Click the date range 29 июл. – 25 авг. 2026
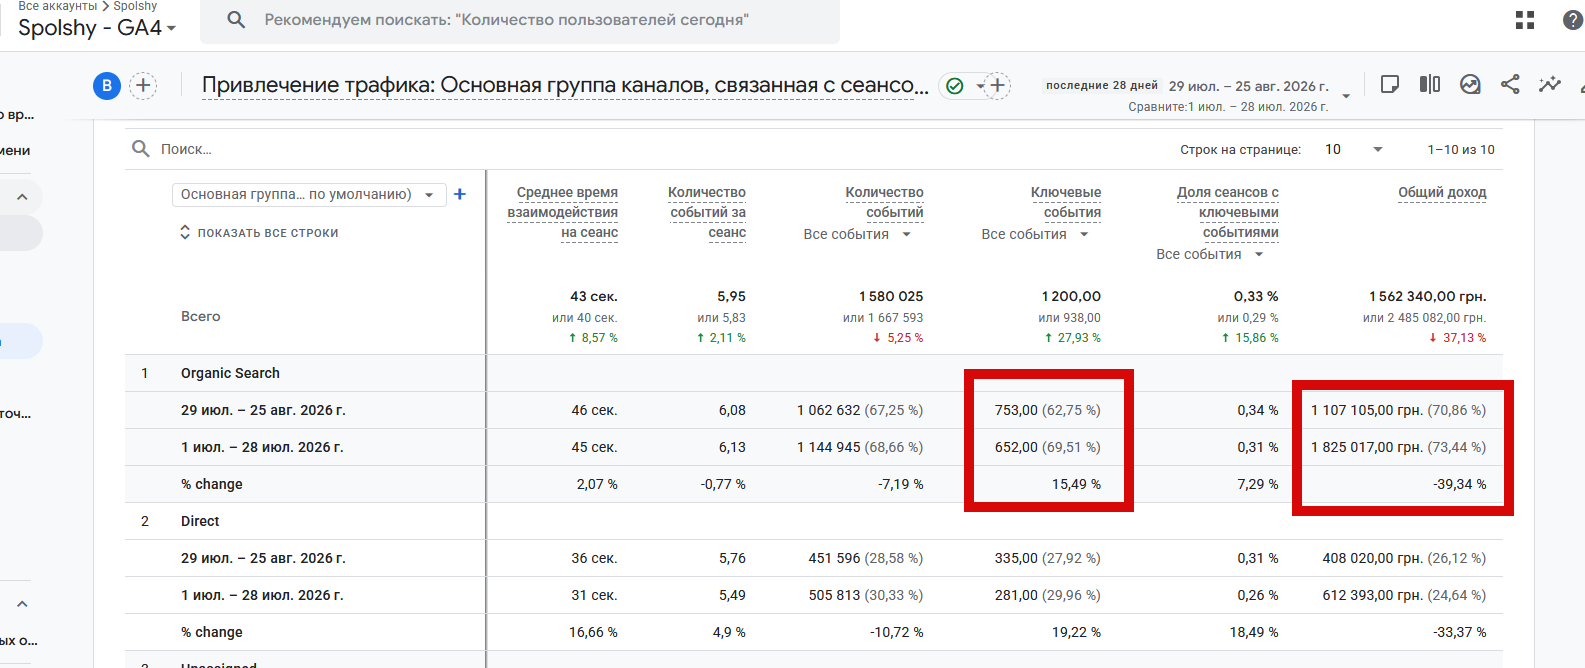The image size is (1585, 668). coord(1249,86)
